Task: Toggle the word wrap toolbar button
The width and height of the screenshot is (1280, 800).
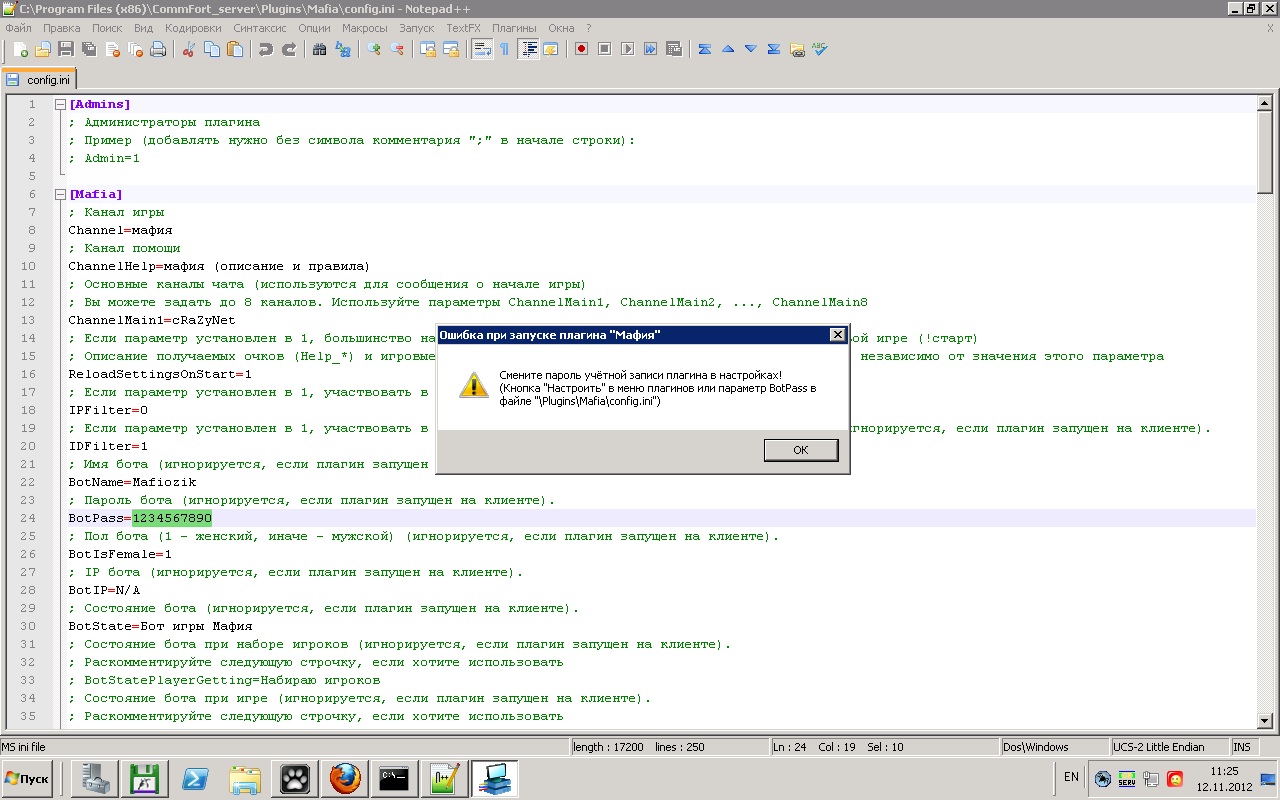Action: tap(482, 49)
